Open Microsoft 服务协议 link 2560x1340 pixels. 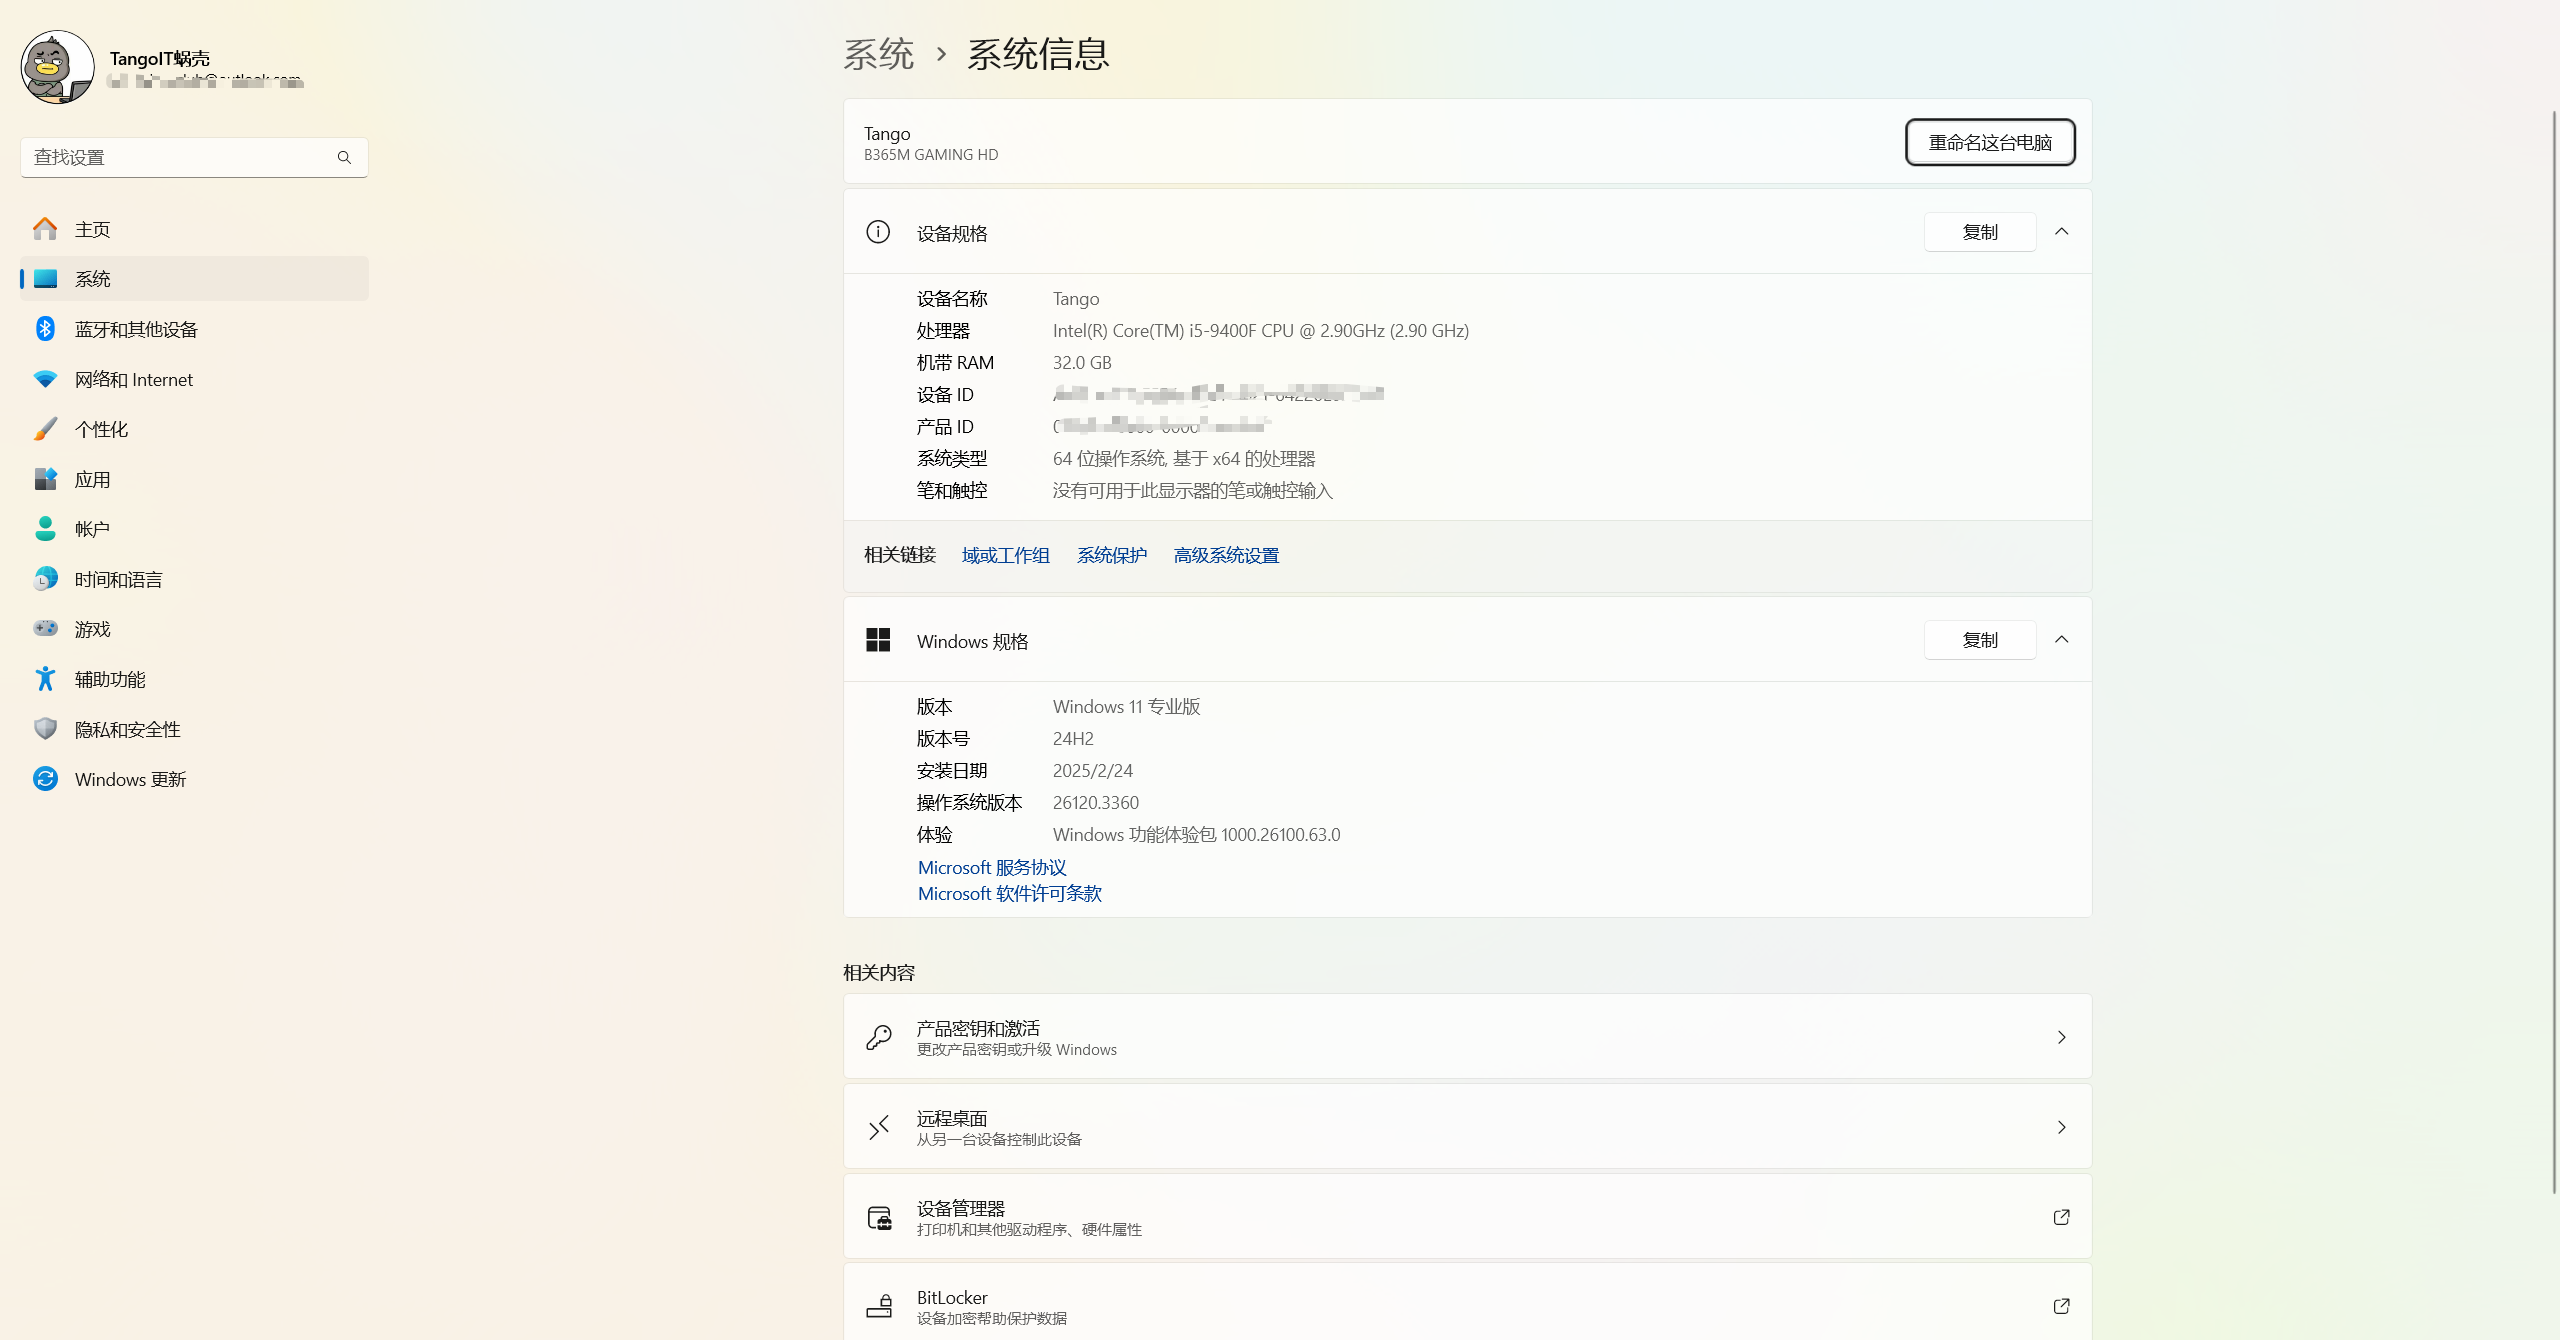click(992, 867)
